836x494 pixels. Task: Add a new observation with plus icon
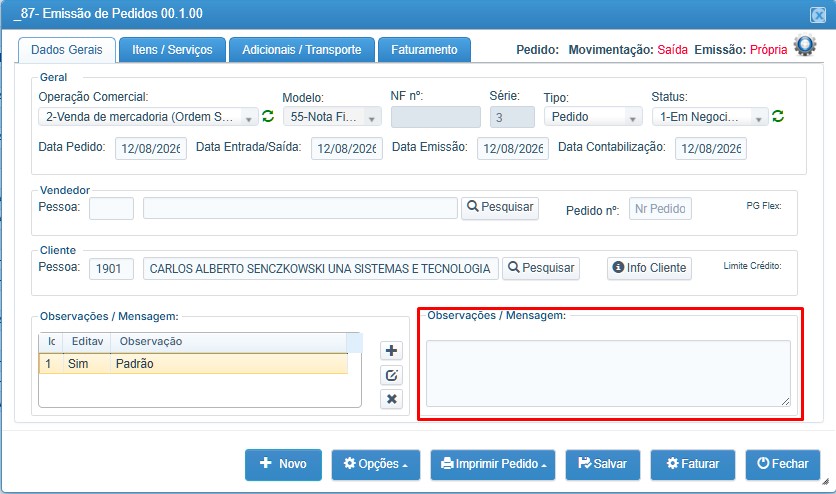pos(391,351)
